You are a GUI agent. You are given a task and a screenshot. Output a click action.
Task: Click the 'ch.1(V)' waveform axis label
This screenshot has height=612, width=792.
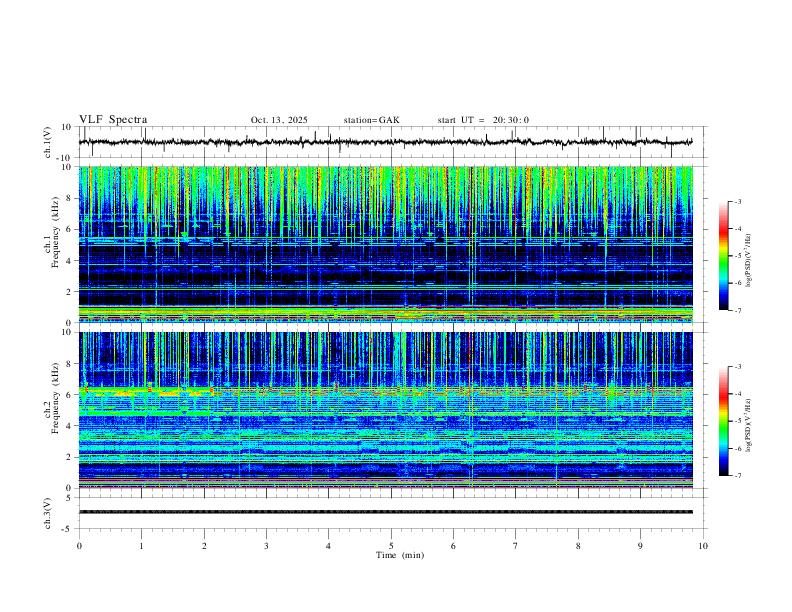tap(48, 142)
